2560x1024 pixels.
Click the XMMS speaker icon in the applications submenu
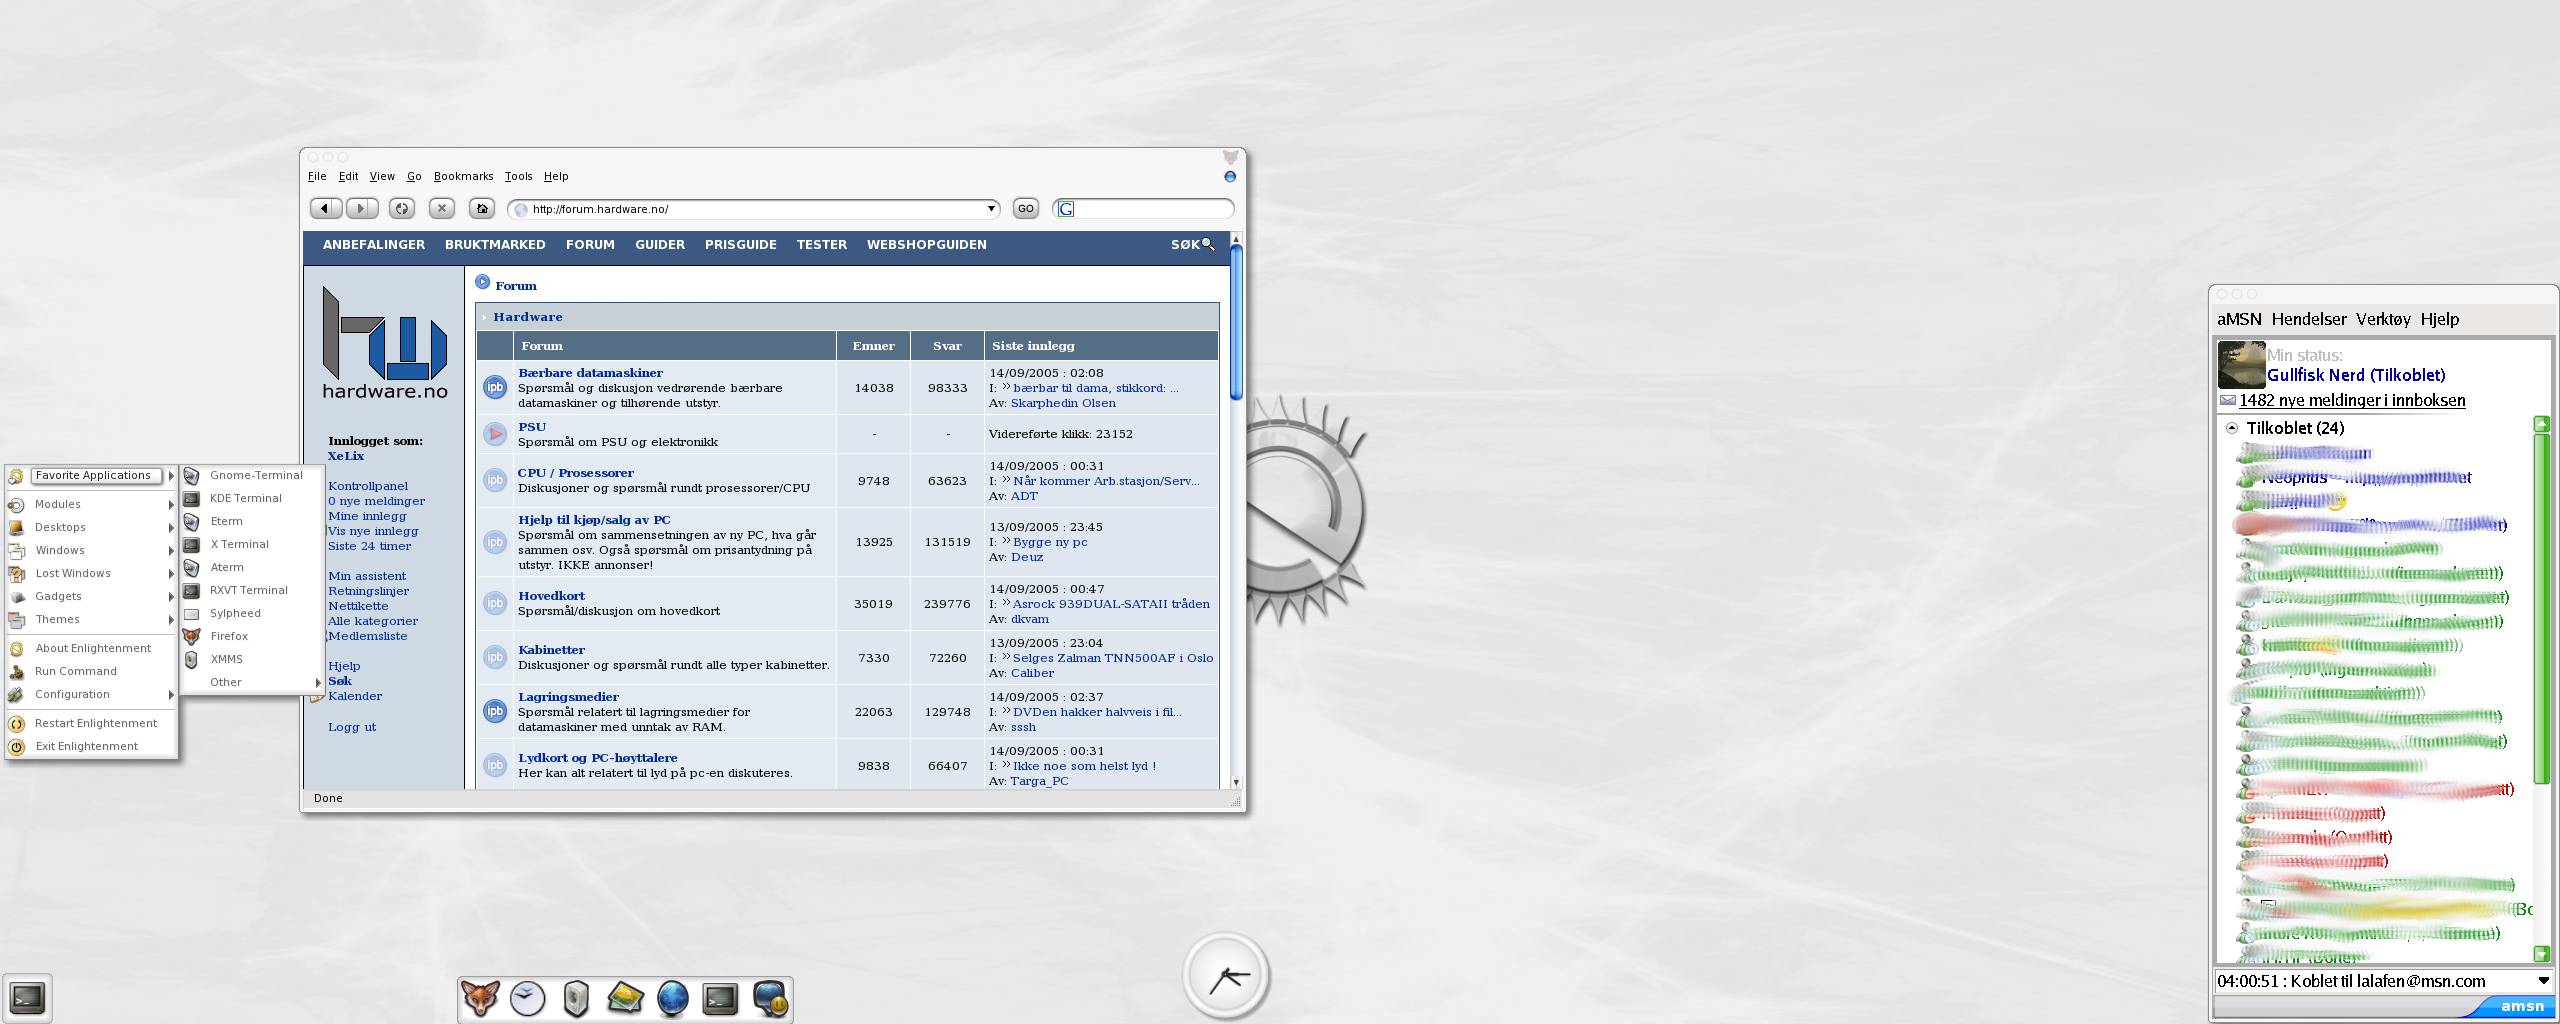pyautogui.click(x=192, y=659)
